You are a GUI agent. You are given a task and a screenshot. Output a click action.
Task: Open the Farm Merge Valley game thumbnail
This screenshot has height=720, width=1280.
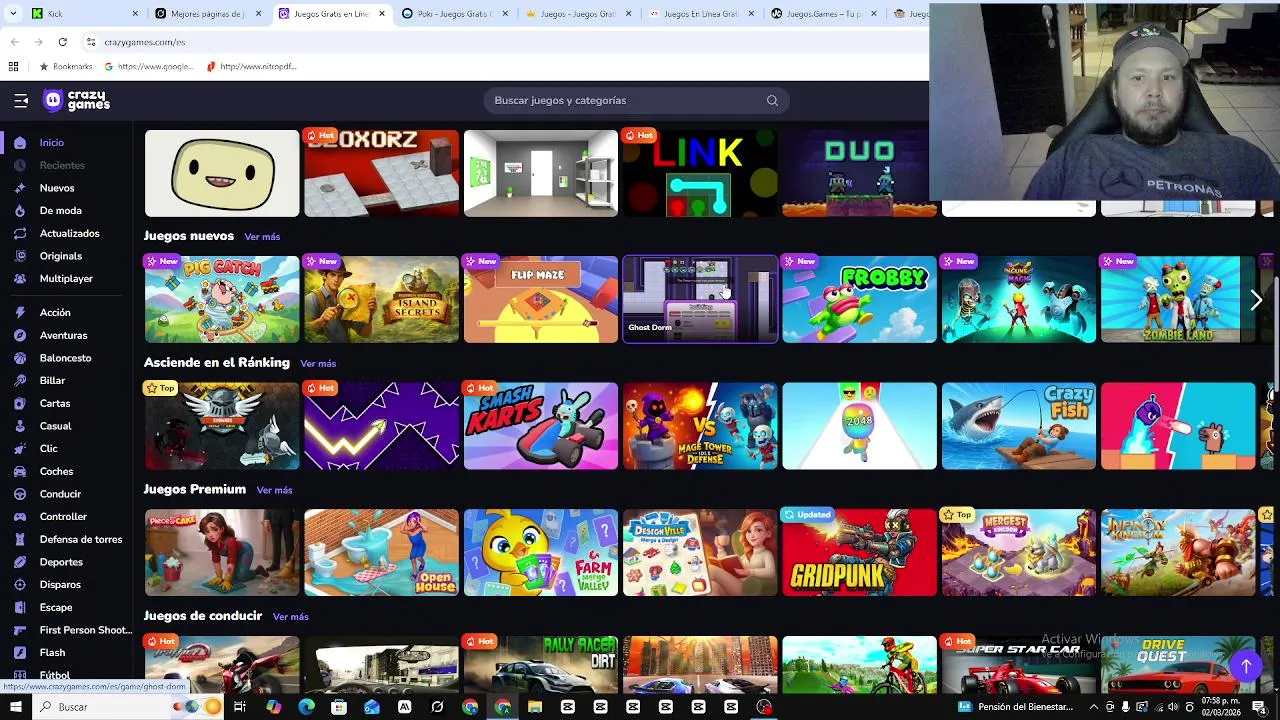(541, 552)
